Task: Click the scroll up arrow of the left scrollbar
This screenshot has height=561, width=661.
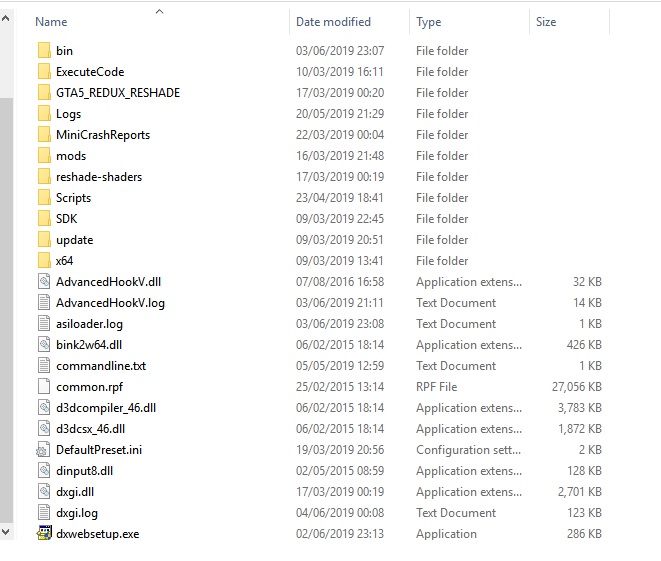Action: click(6, 19)
